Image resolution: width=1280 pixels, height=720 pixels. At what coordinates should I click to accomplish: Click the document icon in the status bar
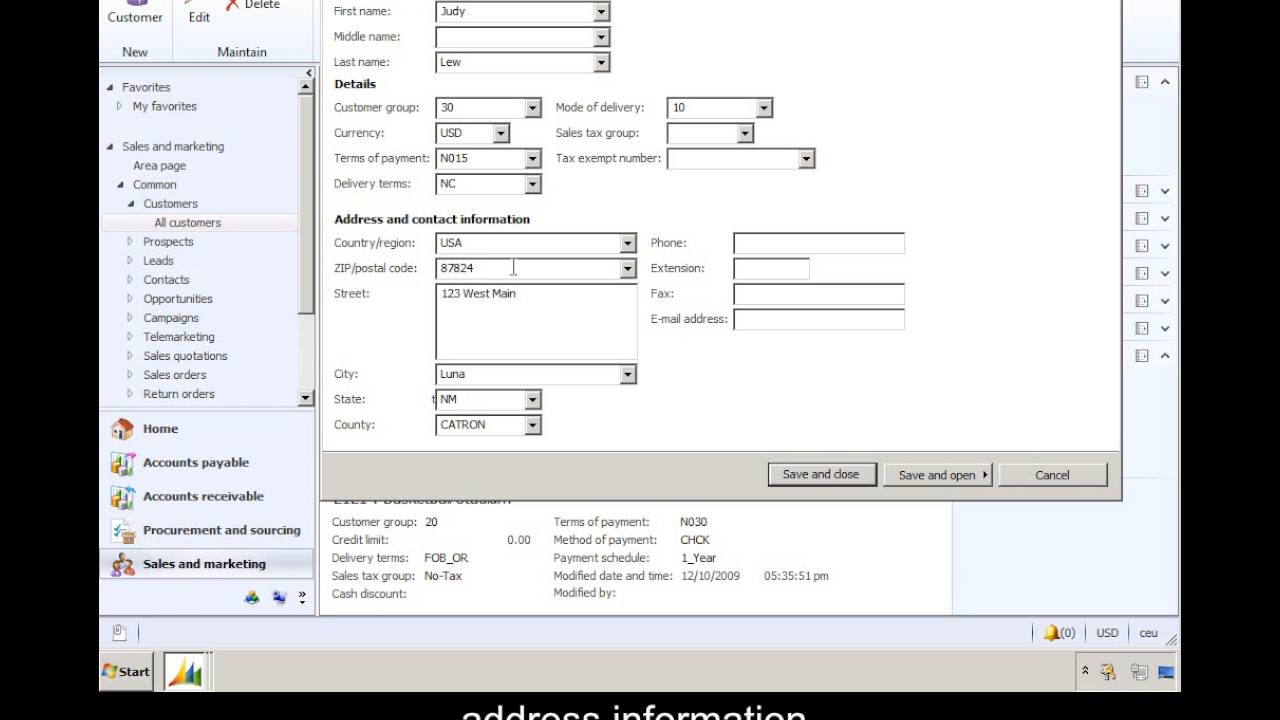point(119,632)
